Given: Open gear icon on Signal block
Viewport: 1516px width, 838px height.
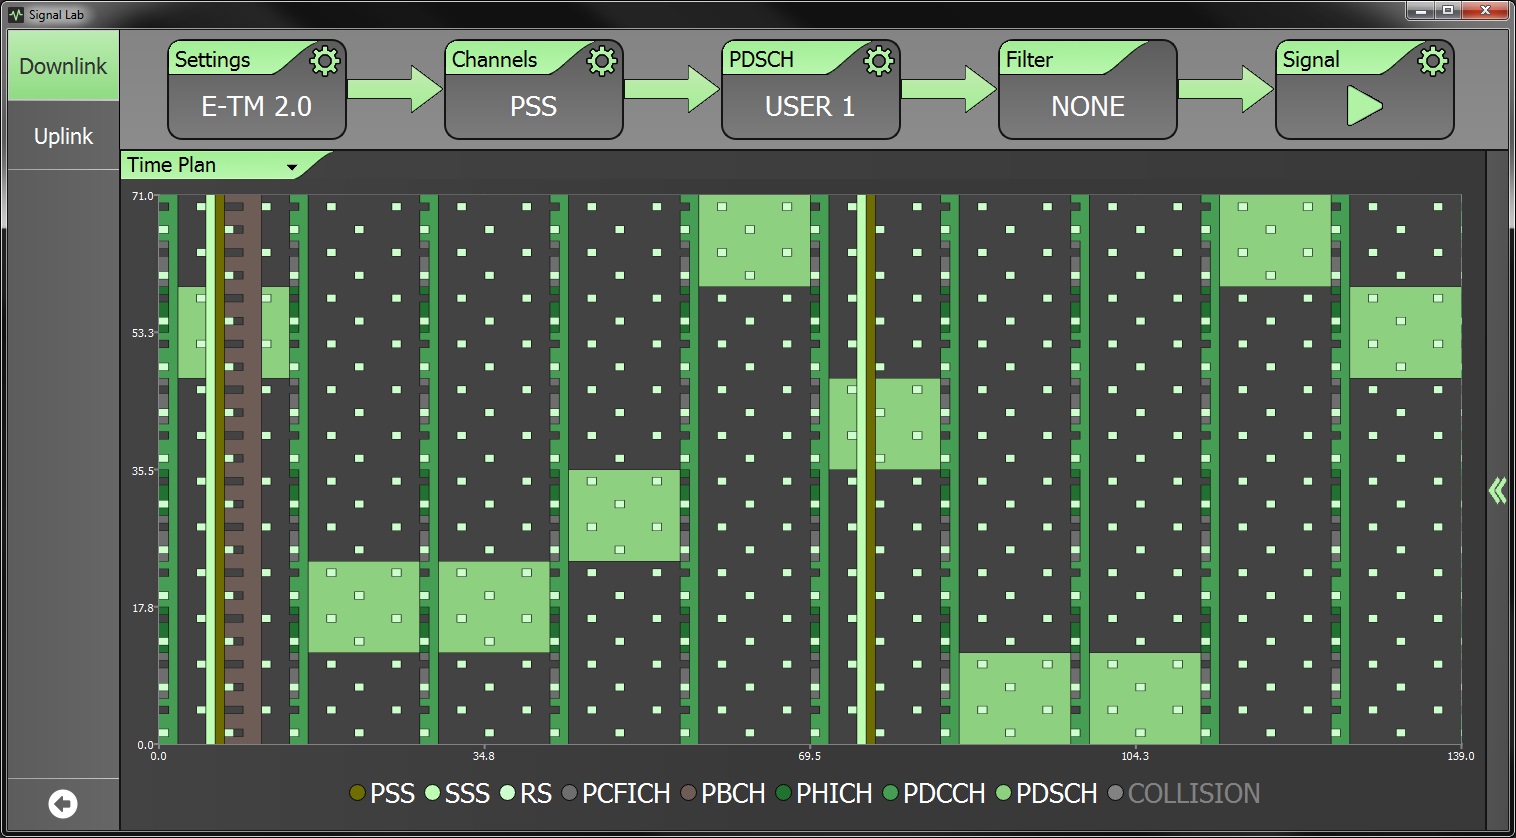Looking at the screenshot, I should [x=1433, y=61].
